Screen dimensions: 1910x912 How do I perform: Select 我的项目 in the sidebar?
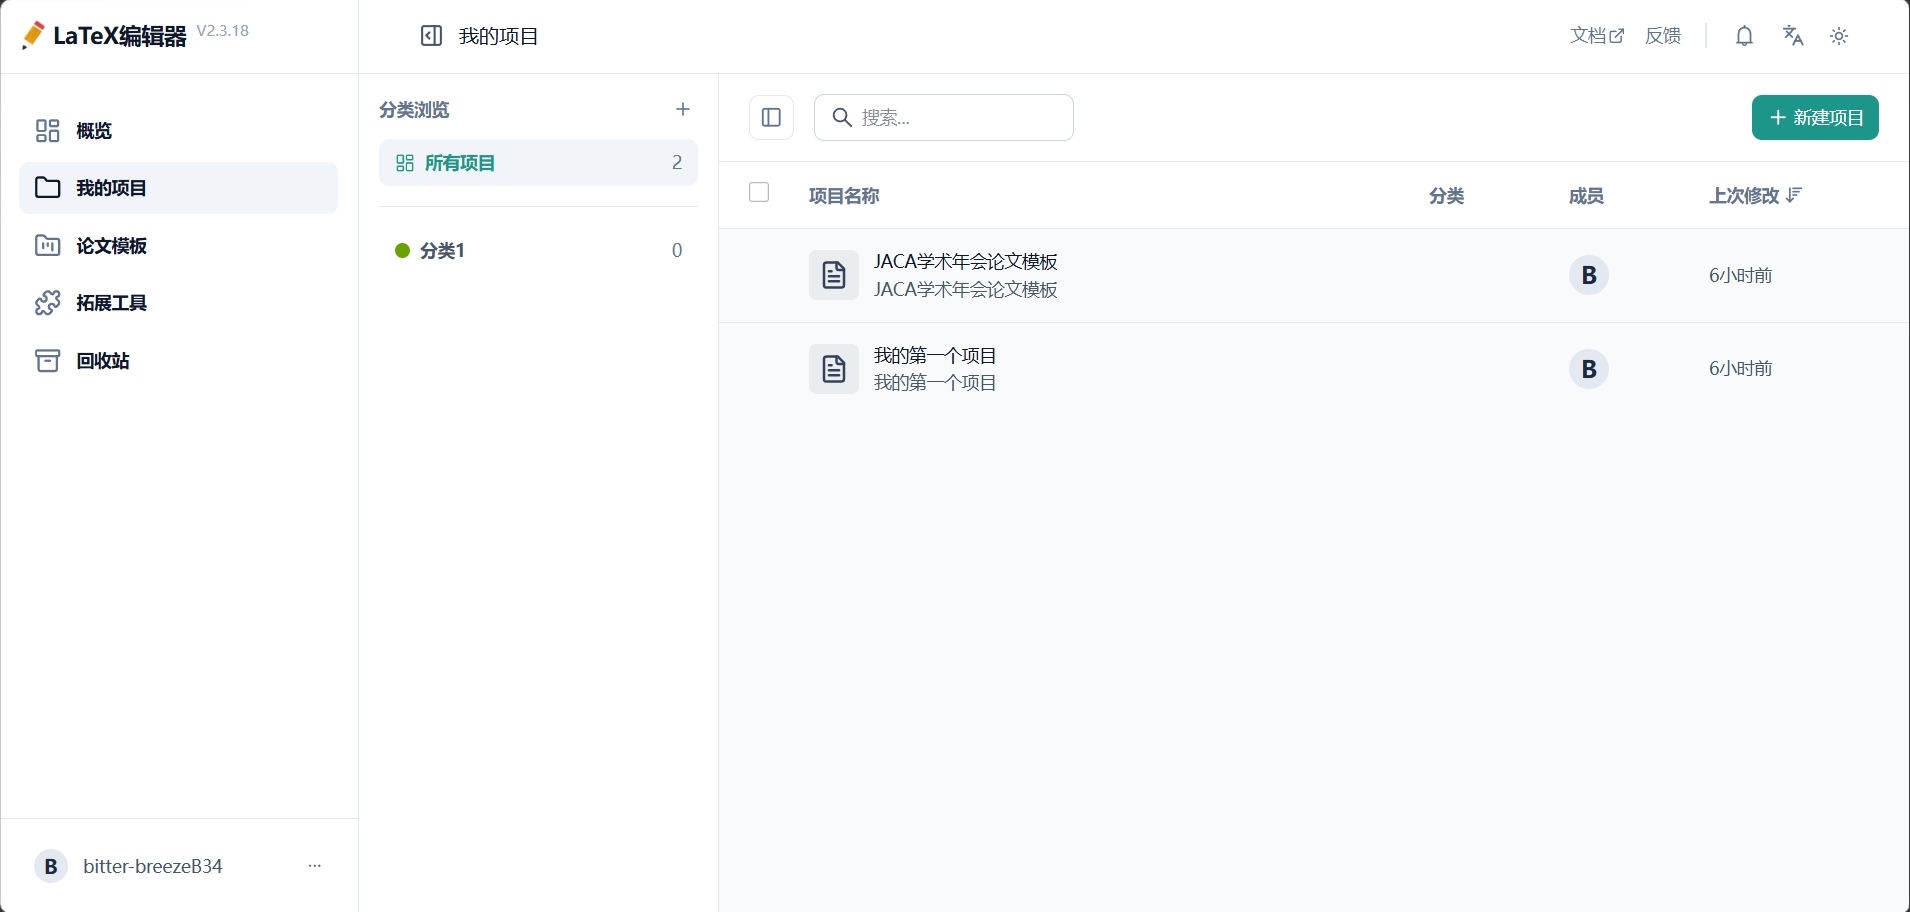point(179,188)
